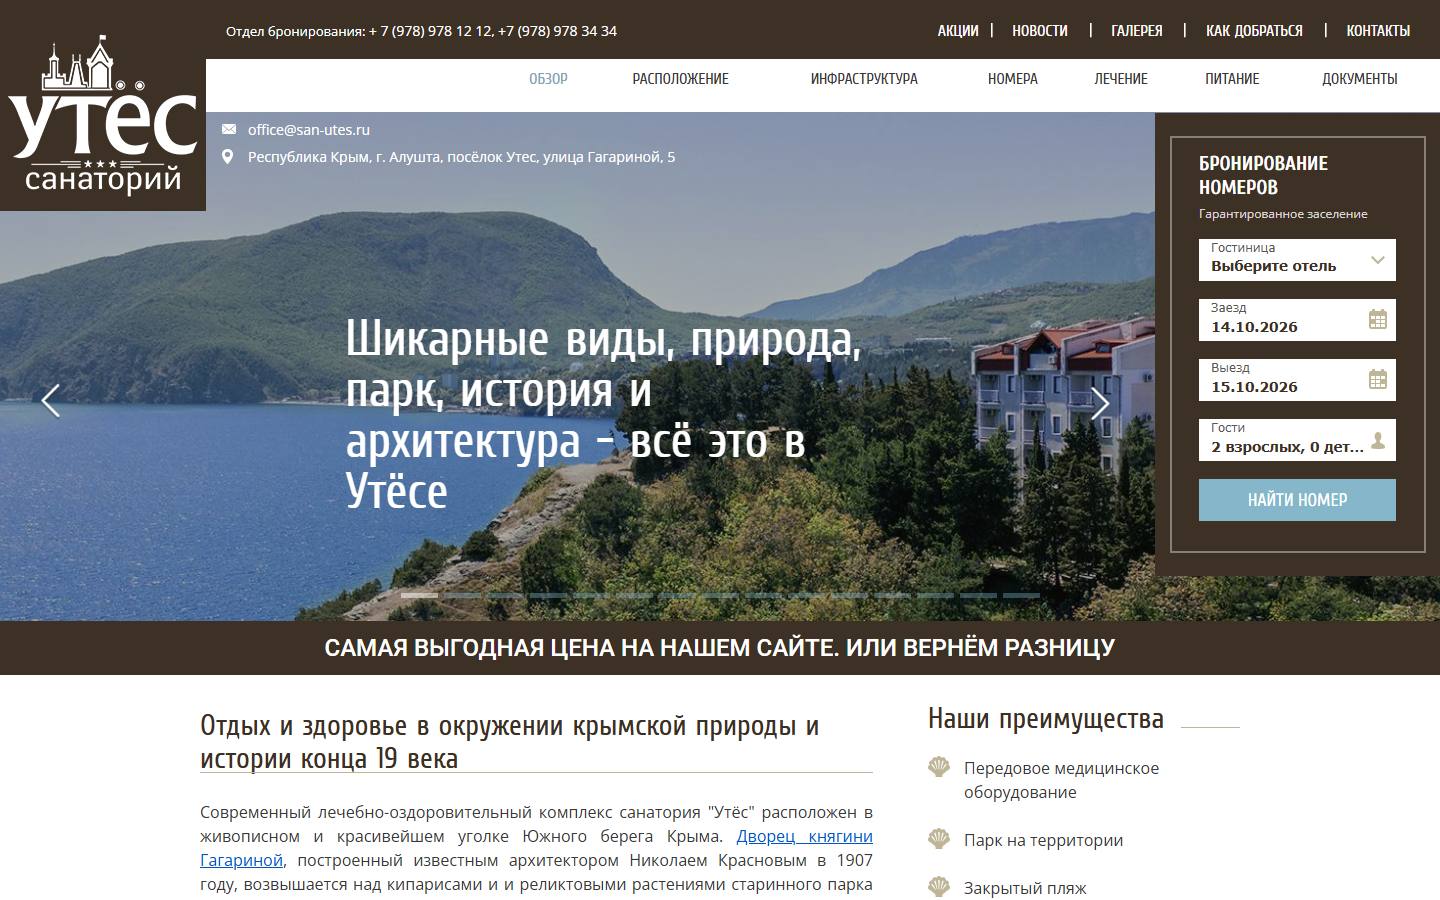This screenshot has width=1440, height=900.
Task: Click the Утес санаторий logo
Action: (x=103, y=115)
